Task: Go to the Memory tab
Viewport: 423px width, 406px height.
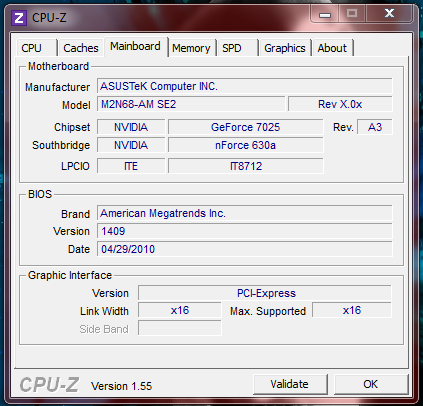Action: 191,48
